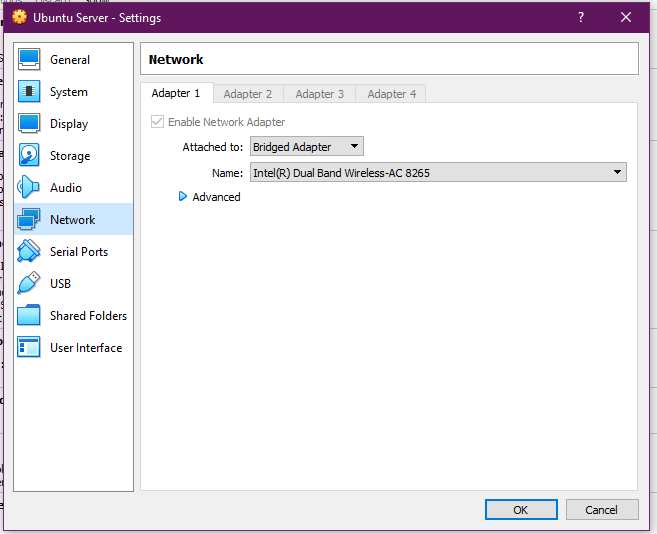The image size is (657, 534).
Task: Open the adapter Name dropdown
Action: tap(438, 172)
